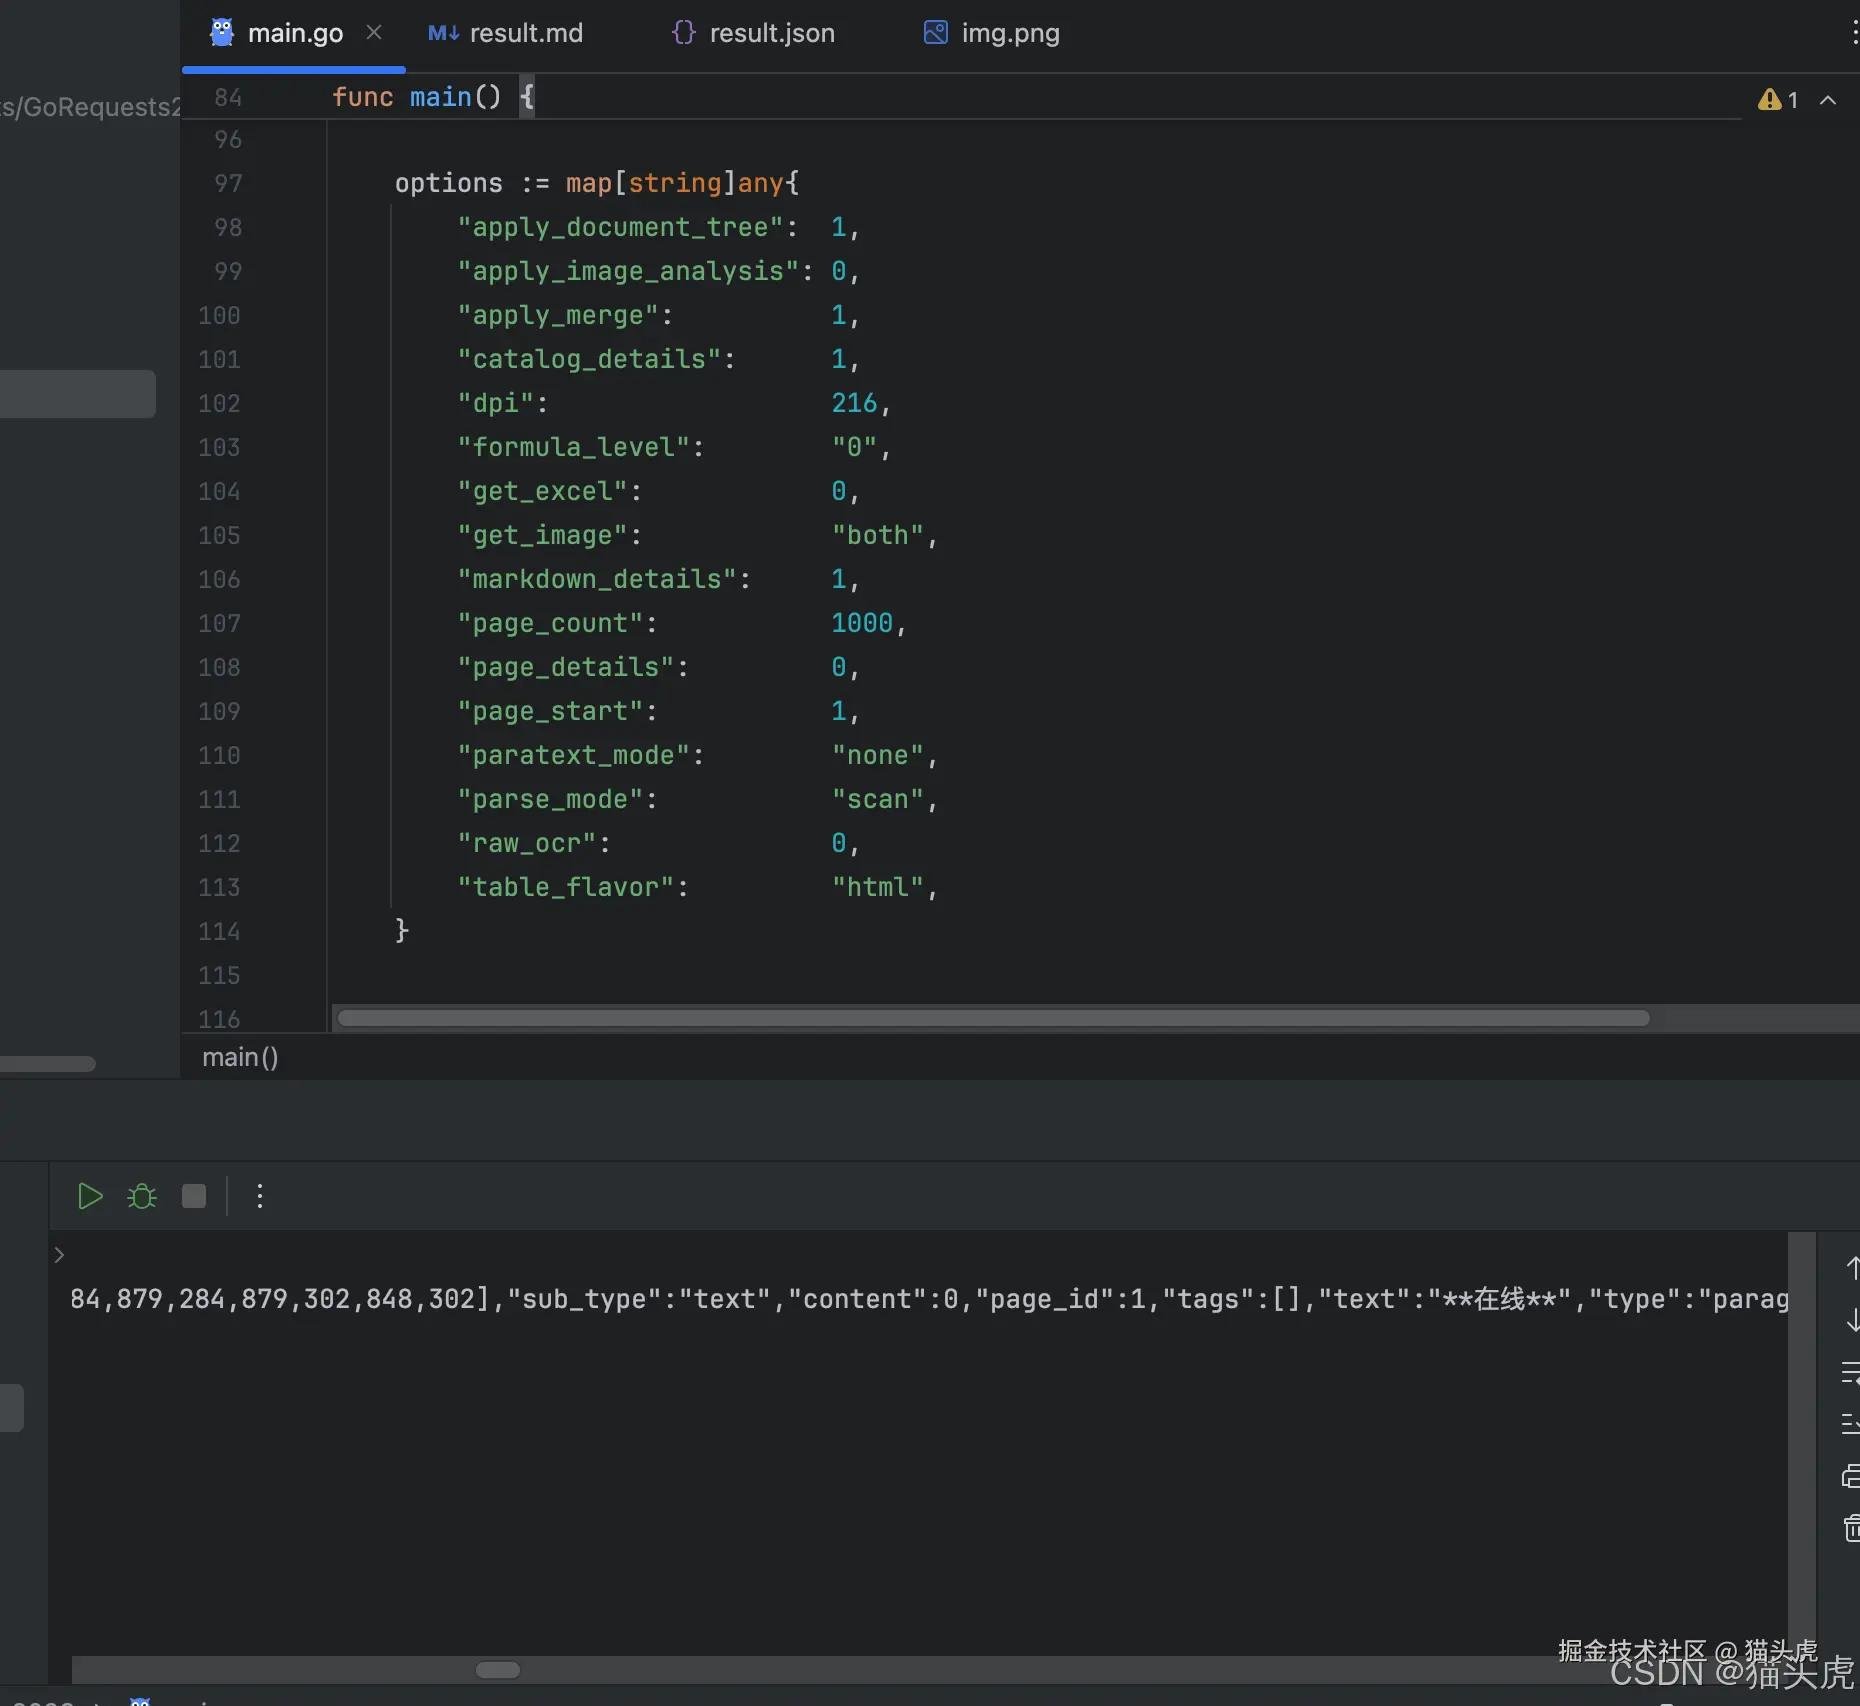This screenshot has width=1860, height=1706.
Task: Click the console's horizontal scrollbar thumb
Action: [497, 1670]
